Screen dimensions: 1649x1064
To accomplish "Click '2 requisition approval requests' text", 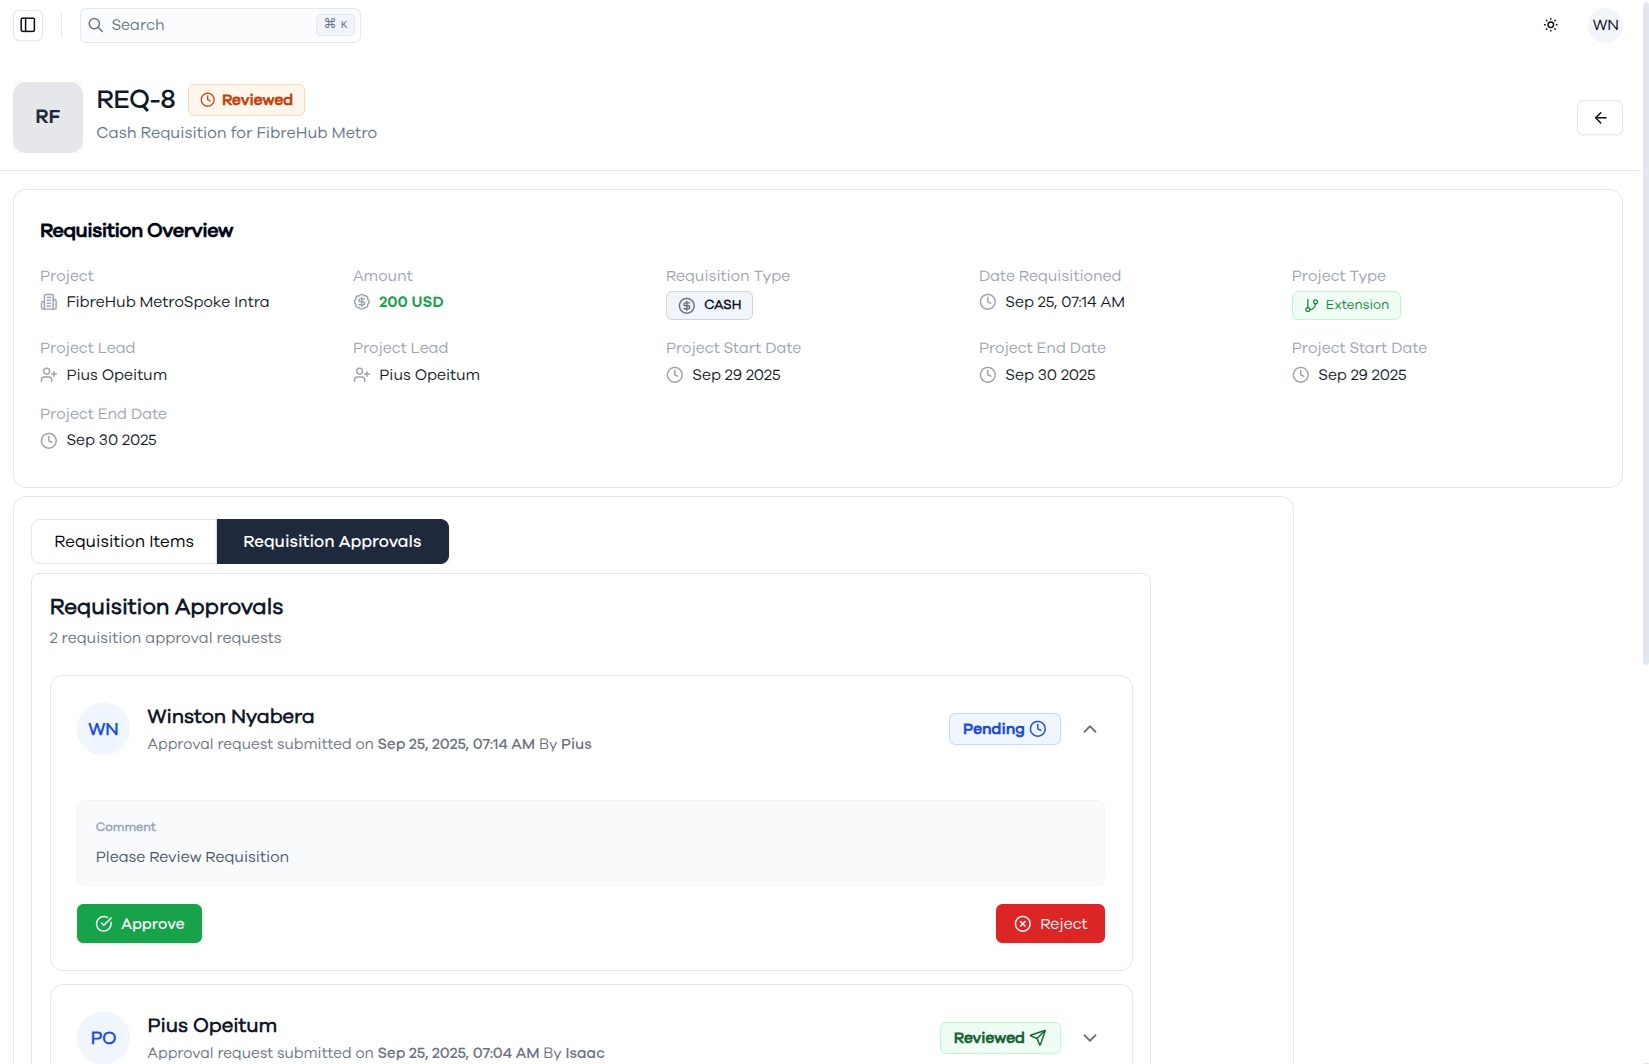I will point(165,638).
